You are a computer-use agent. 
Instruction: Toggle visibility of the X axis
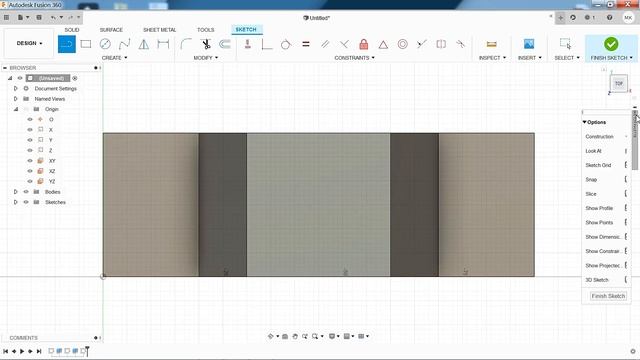(30, 130)
